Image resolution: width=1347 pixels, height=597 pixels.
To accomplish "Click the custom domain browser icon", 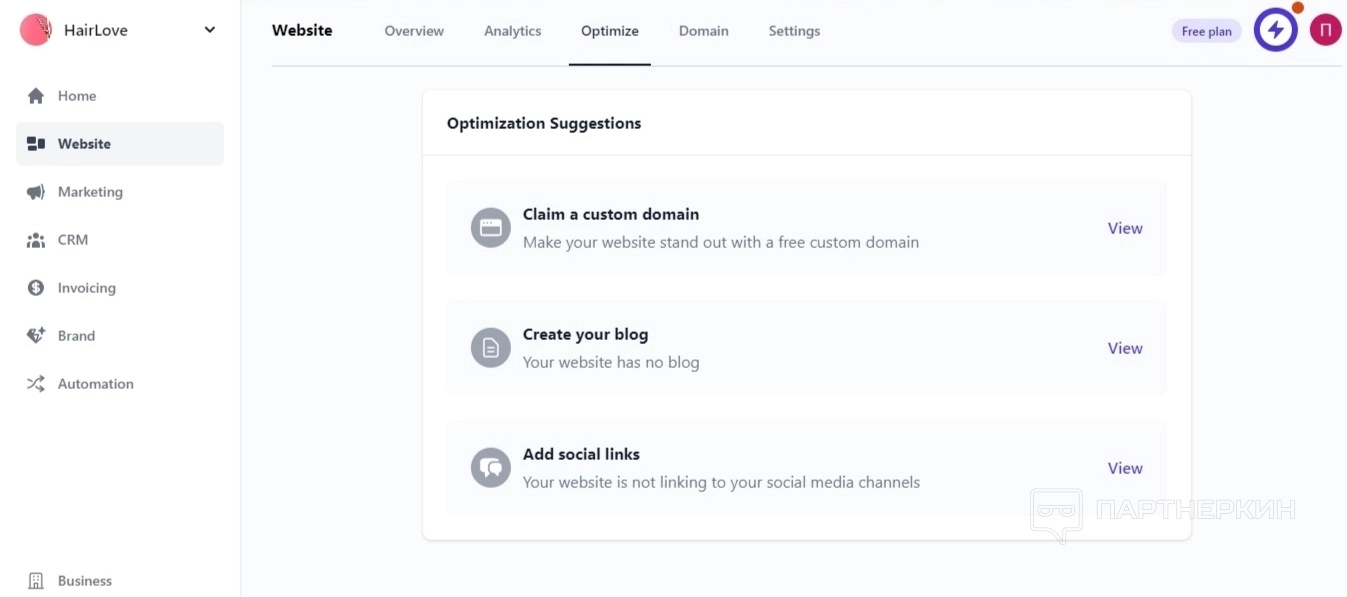I will point(491,228).
